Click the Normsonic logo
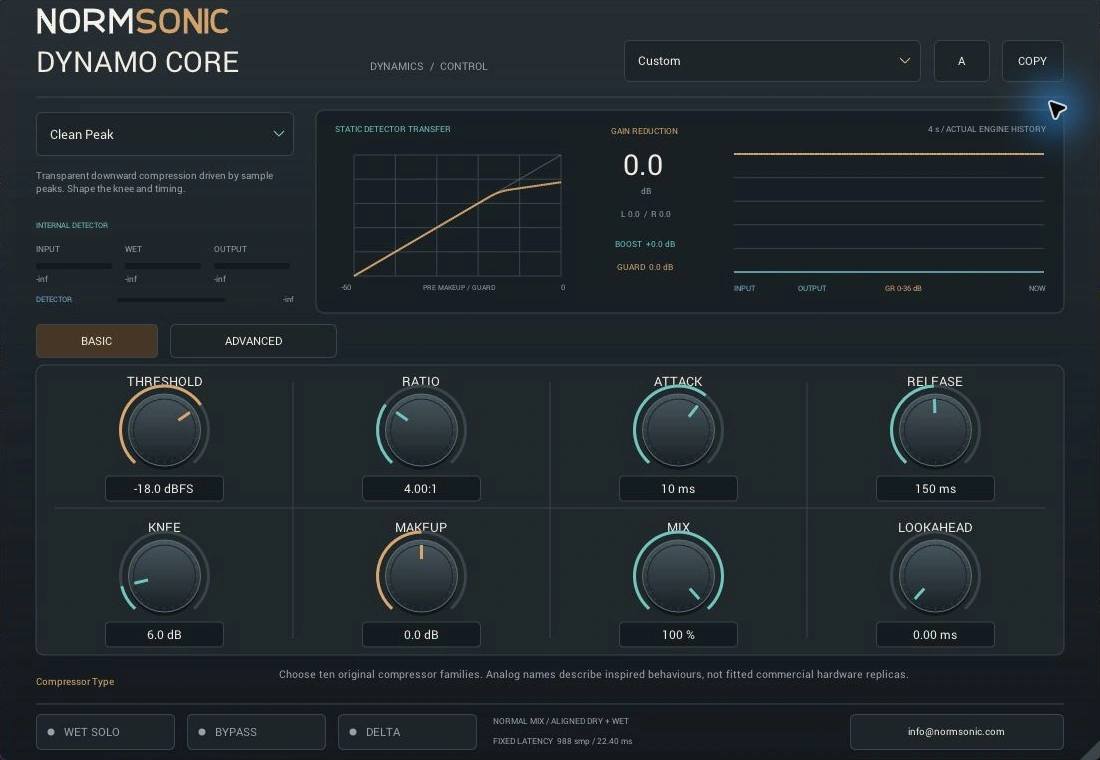 pyautogui.click(x=133, y=22)
